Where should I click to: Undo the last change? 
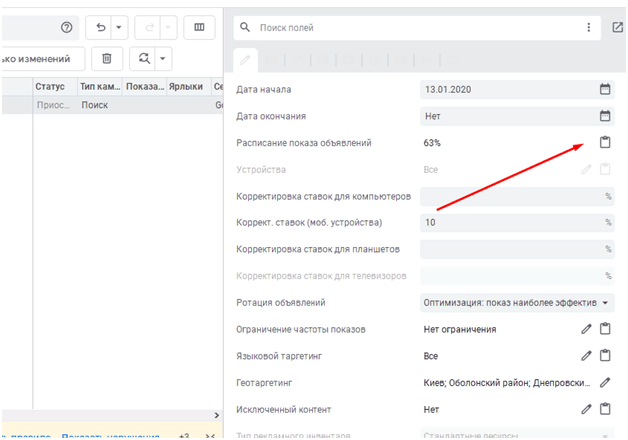[101, 27]
